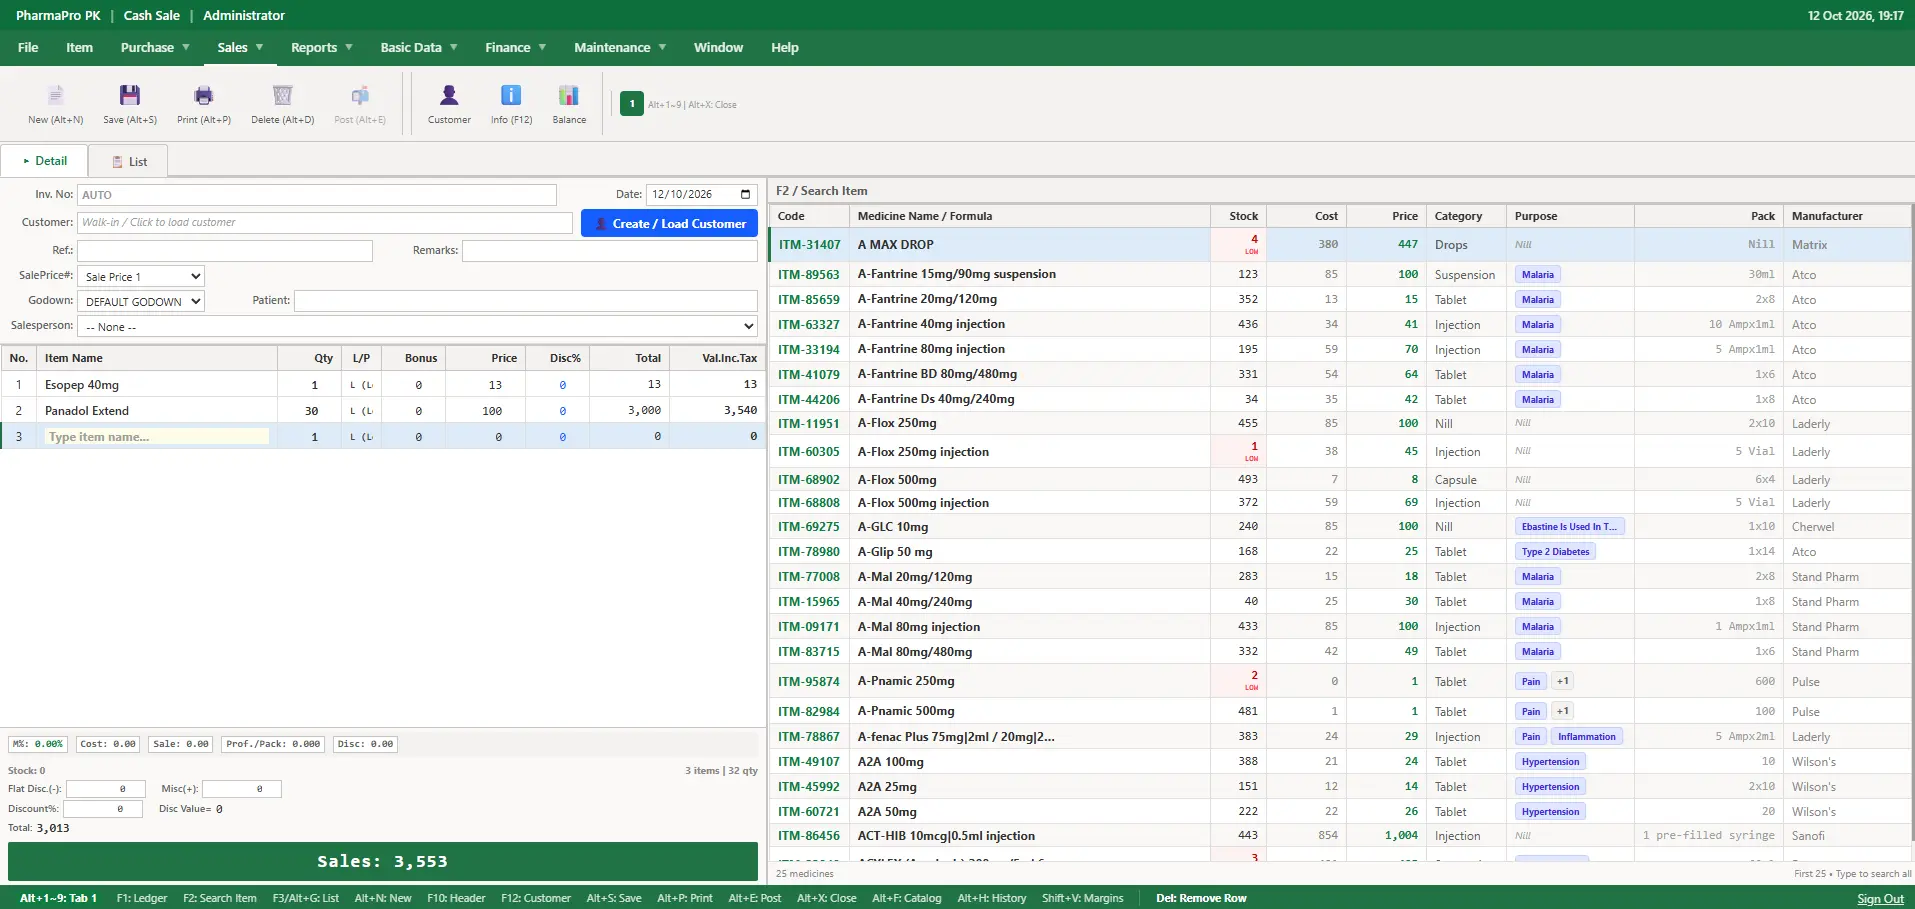Switch to the List tab
This screenshot has height=909, width=1915.
(129, 161)
